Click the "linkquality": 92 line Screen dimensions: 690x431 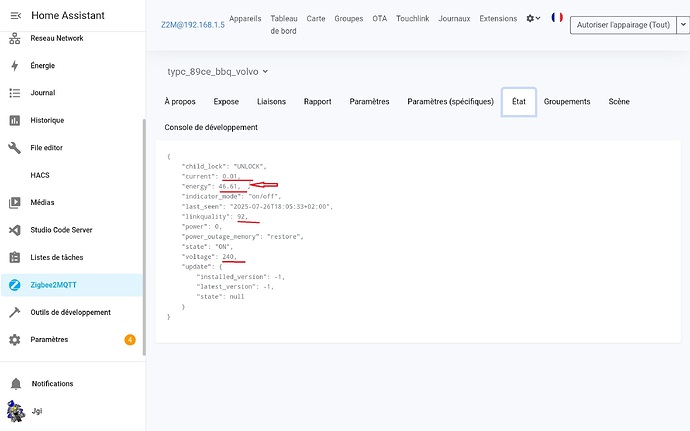(x=215, y=217)
